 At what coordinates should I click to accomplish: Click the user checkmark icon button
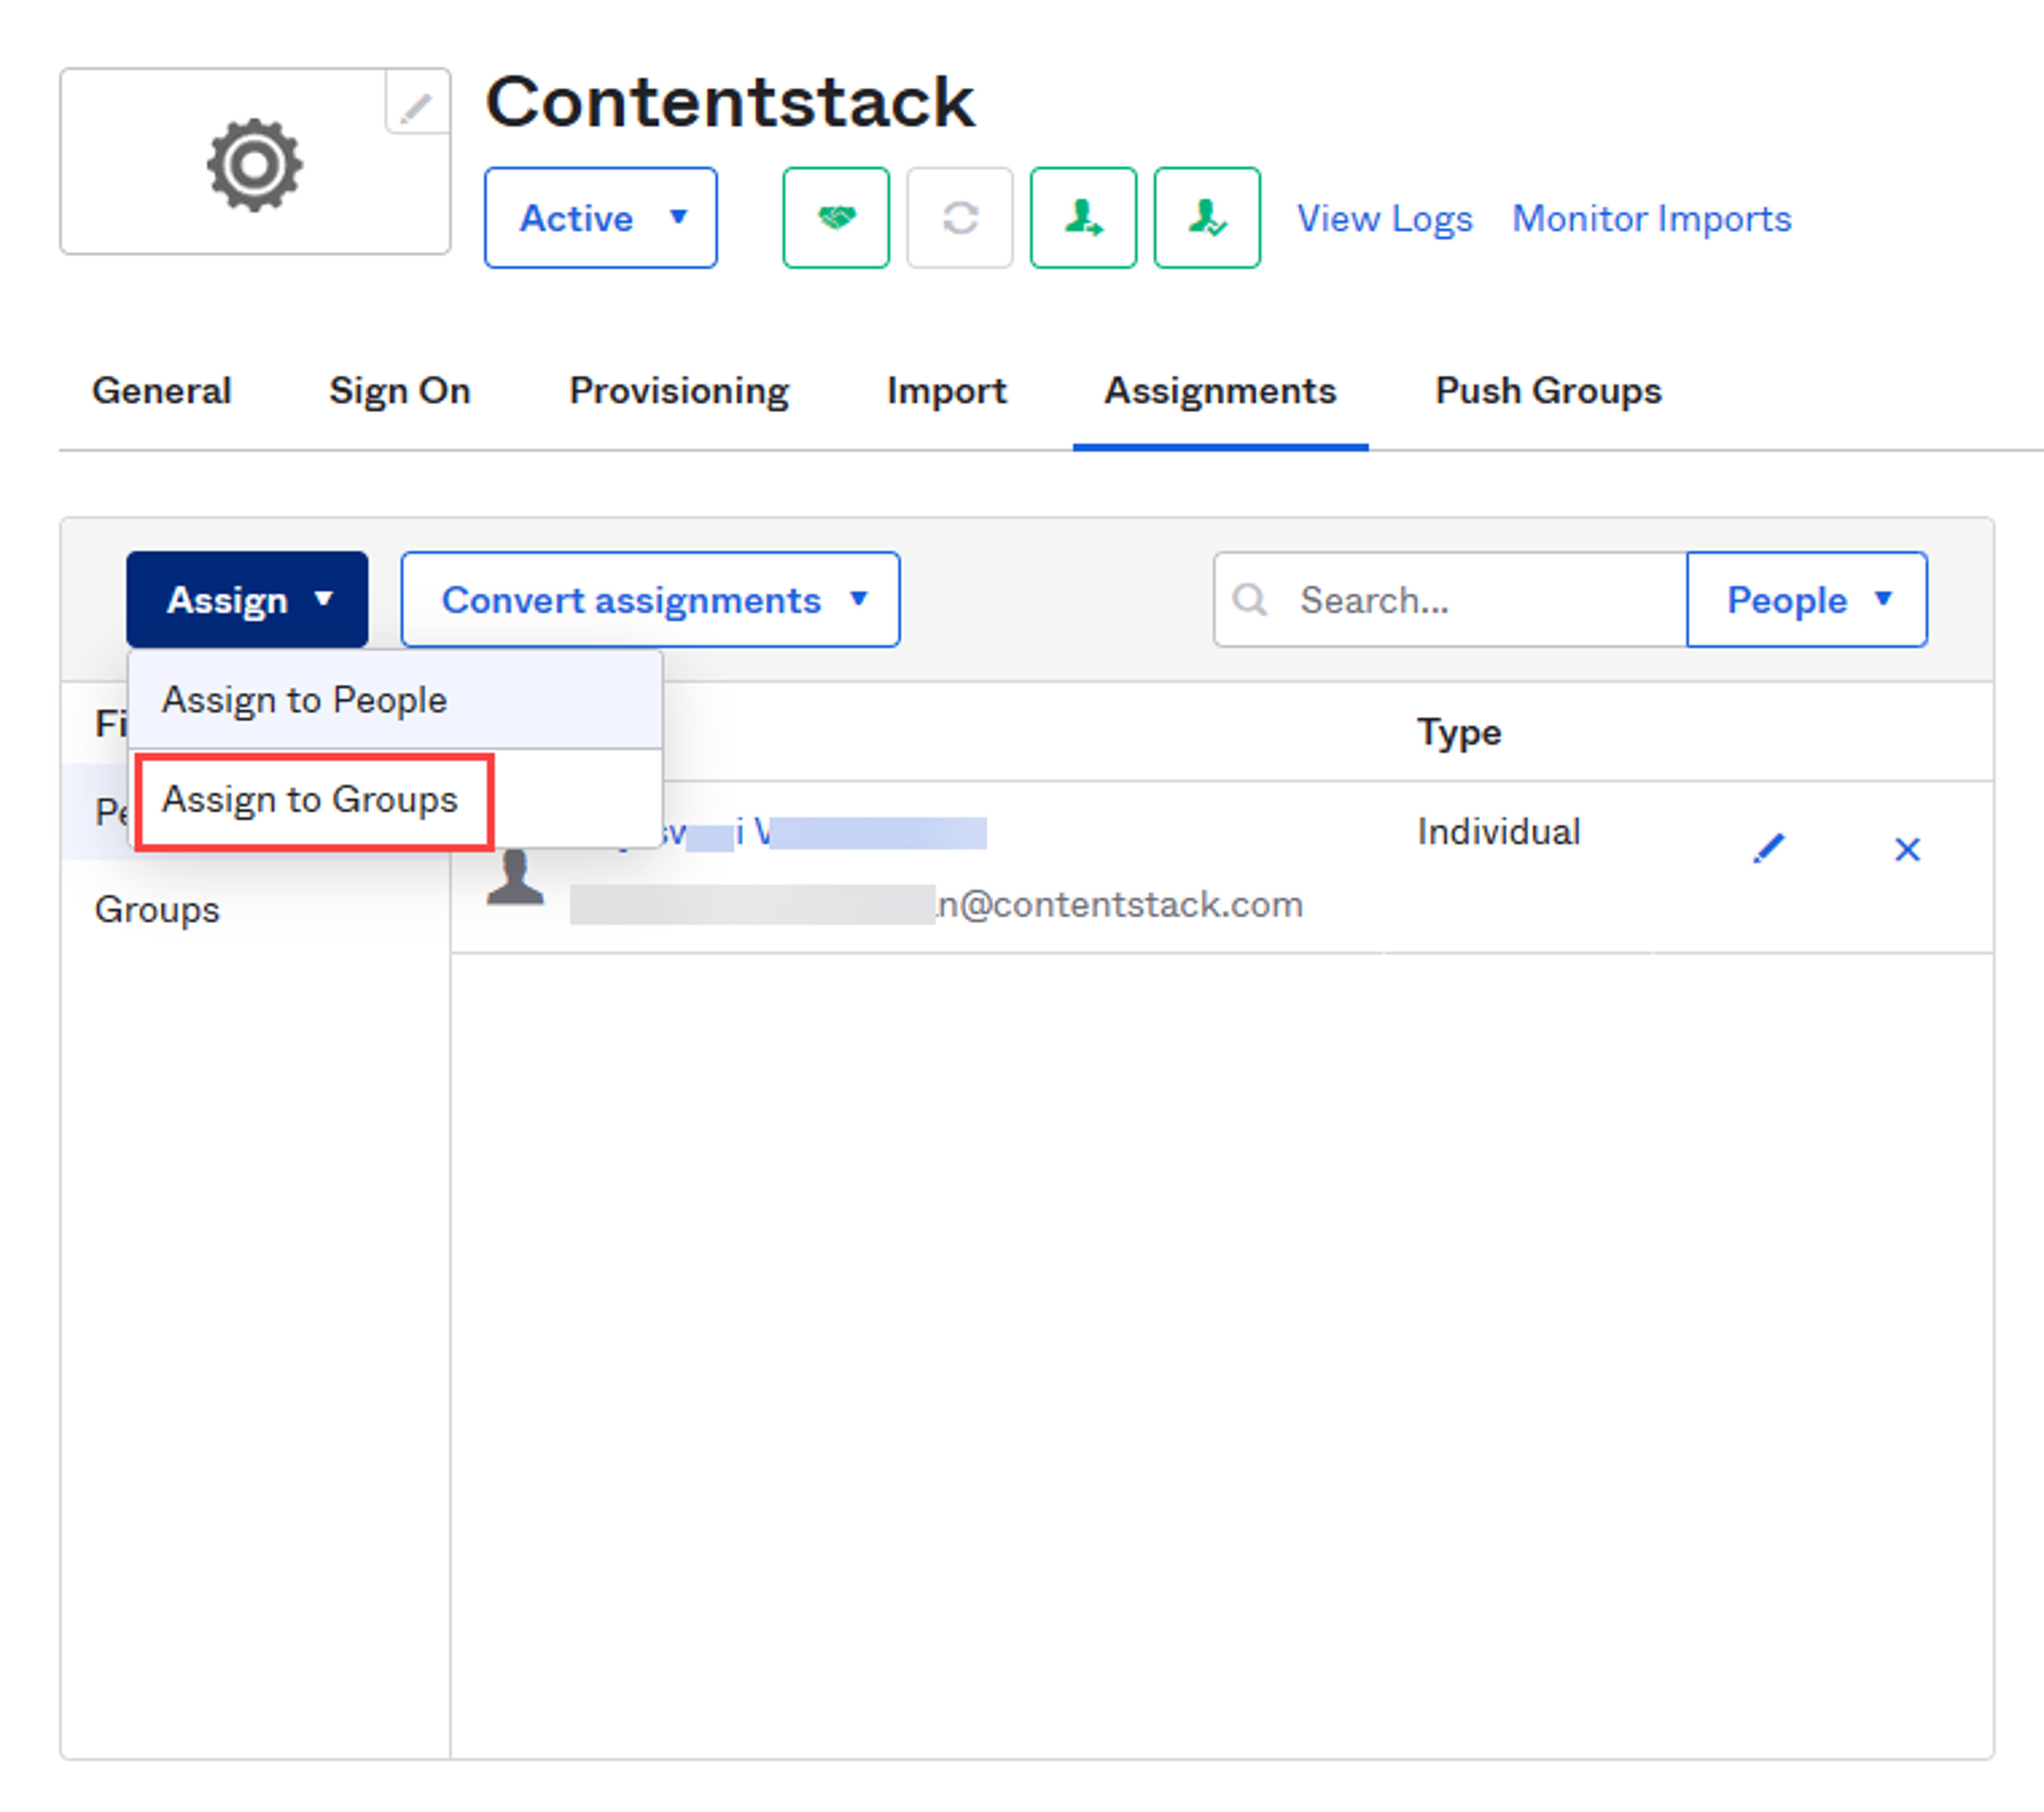[1207, 218]
